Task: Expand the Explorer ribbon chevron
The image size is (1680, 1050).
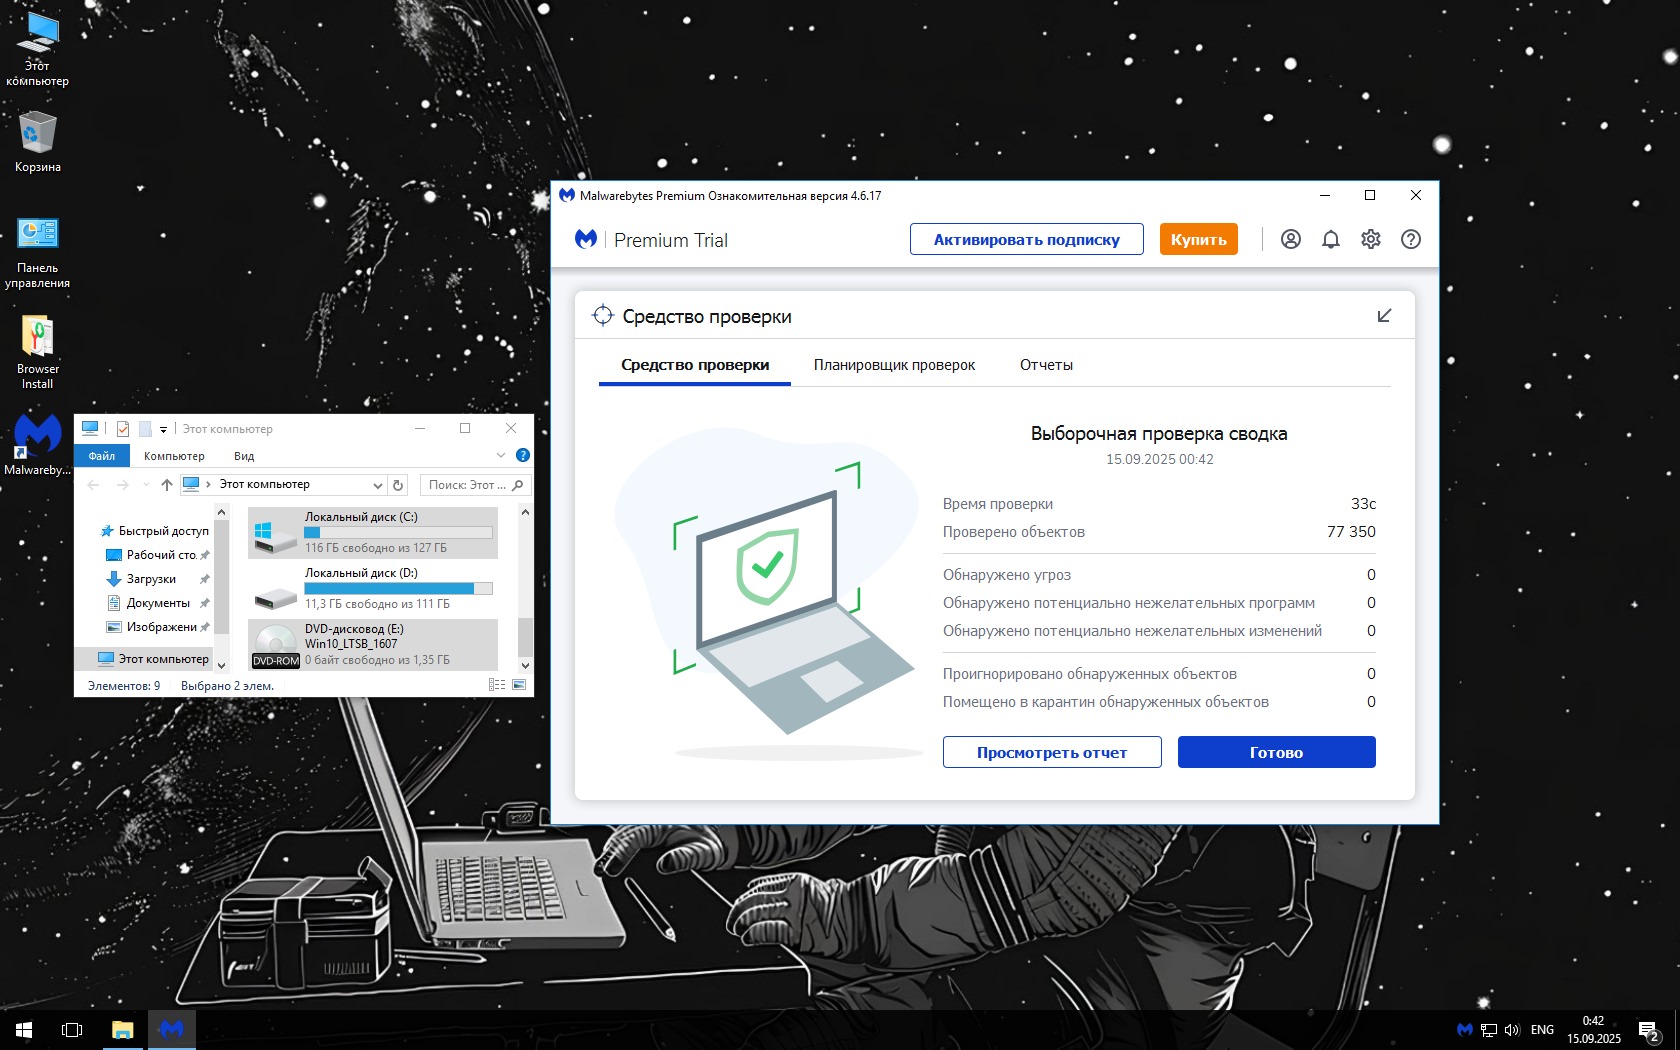Action: (x=501, y=455)
